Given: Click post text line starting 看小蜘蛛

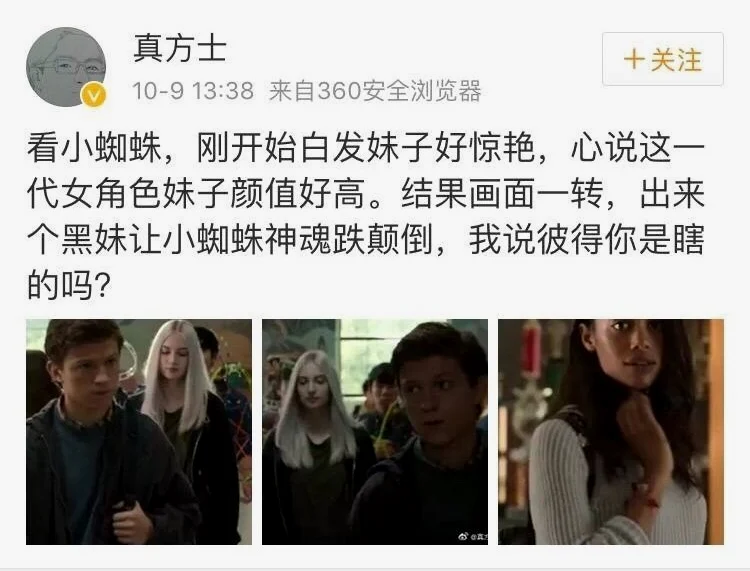Looking at the screenshot, I should pos(366,148).
